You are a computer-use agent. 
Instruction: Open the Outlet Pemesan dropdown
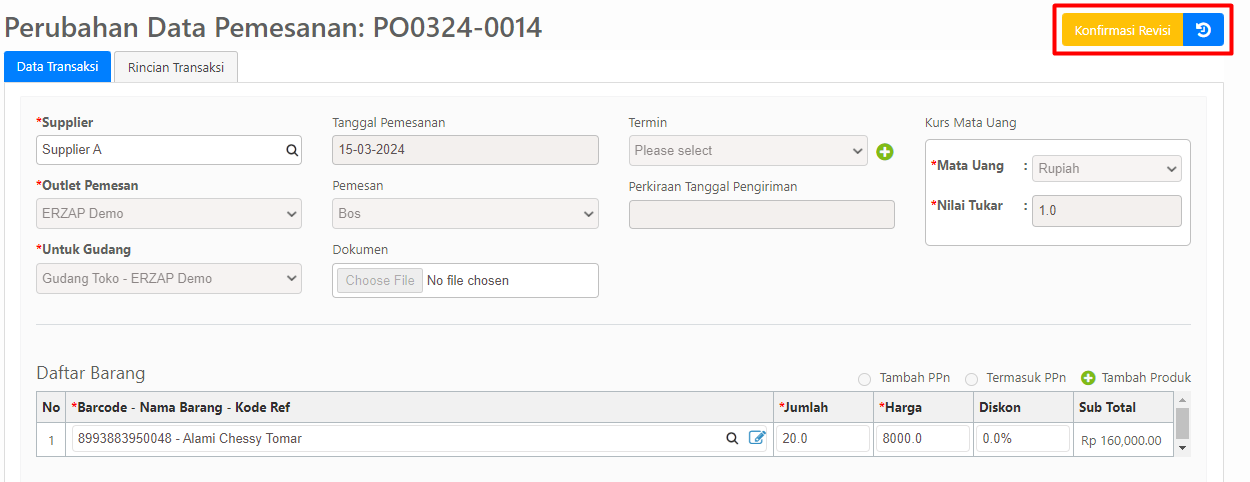pyautogui.click(x=168, y=213)
